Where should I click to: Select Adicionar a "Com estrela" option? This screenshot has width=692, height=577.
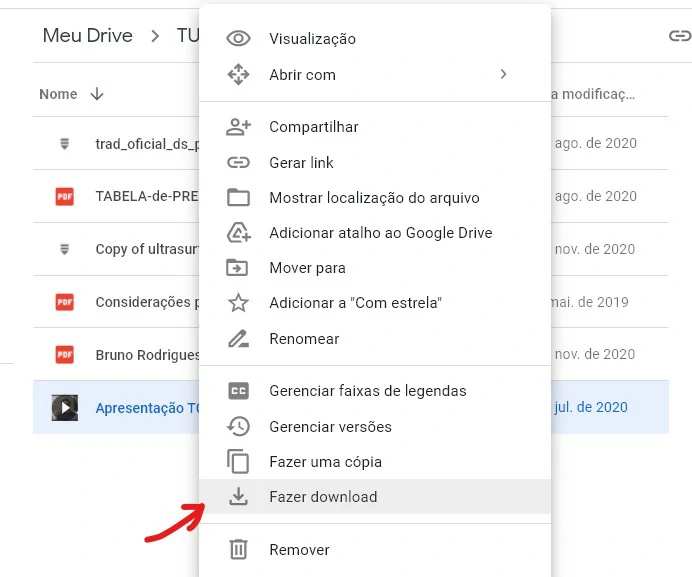(x=375, y=303)
